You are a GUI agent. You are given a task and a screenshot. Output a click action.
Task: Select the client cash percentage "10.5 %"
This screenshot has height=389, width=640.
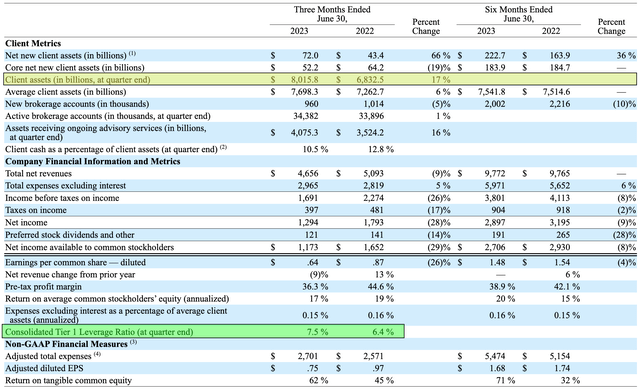click(x=315, y=149)
